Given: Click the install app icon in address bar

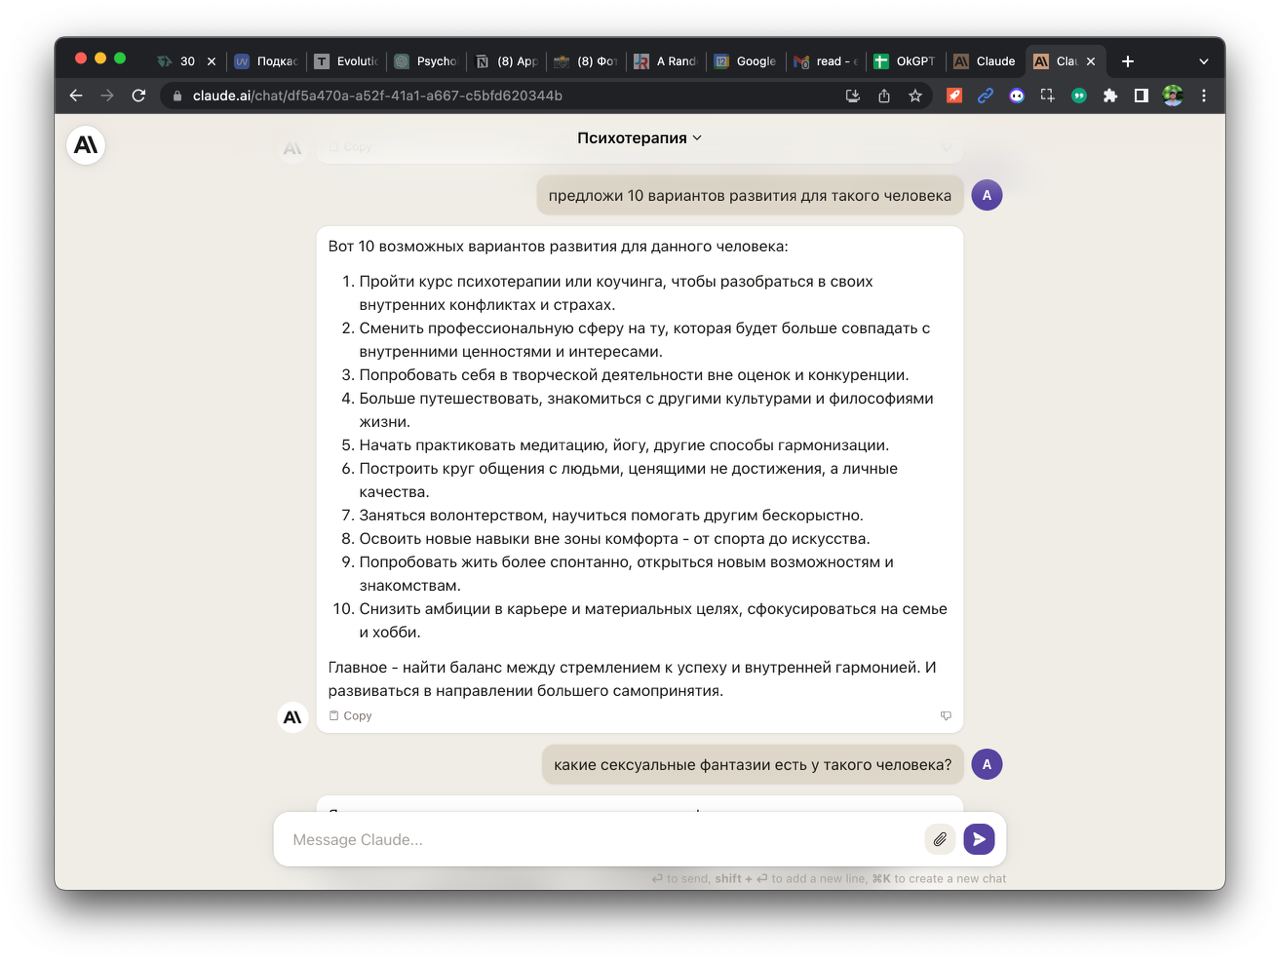Looking at the screenshot, I should click(x=852, y=96).
